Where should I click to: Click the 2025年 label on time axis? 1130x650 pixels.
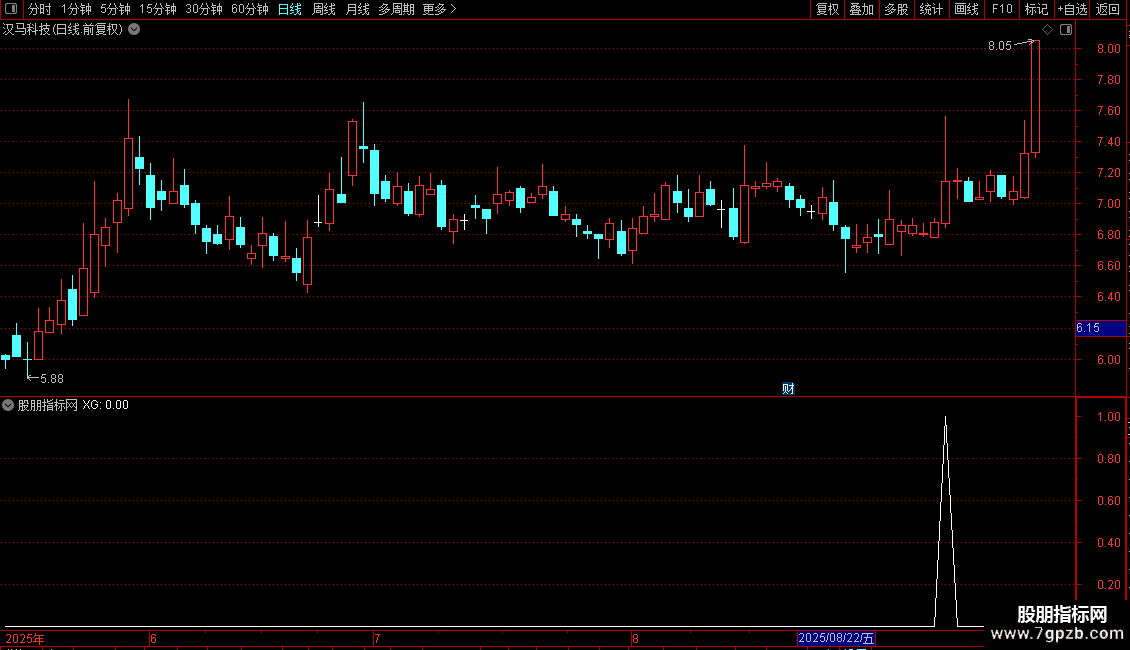(25, 639)
